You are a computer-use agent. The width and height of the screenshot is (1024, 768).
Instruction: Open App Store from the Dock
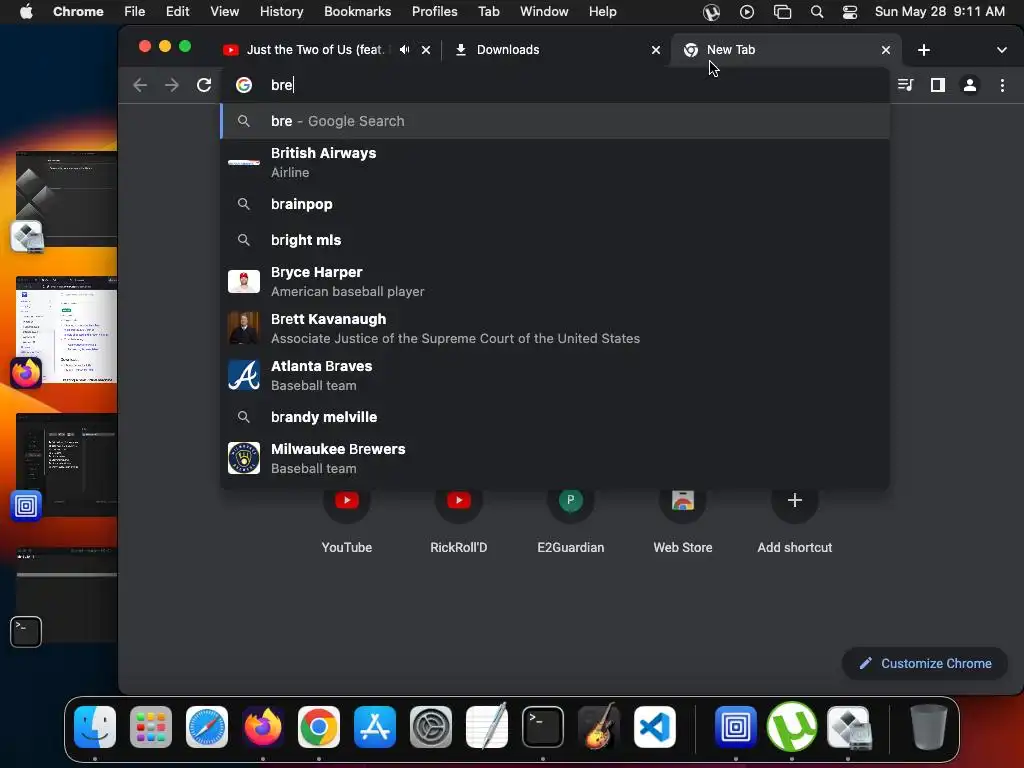375,727
